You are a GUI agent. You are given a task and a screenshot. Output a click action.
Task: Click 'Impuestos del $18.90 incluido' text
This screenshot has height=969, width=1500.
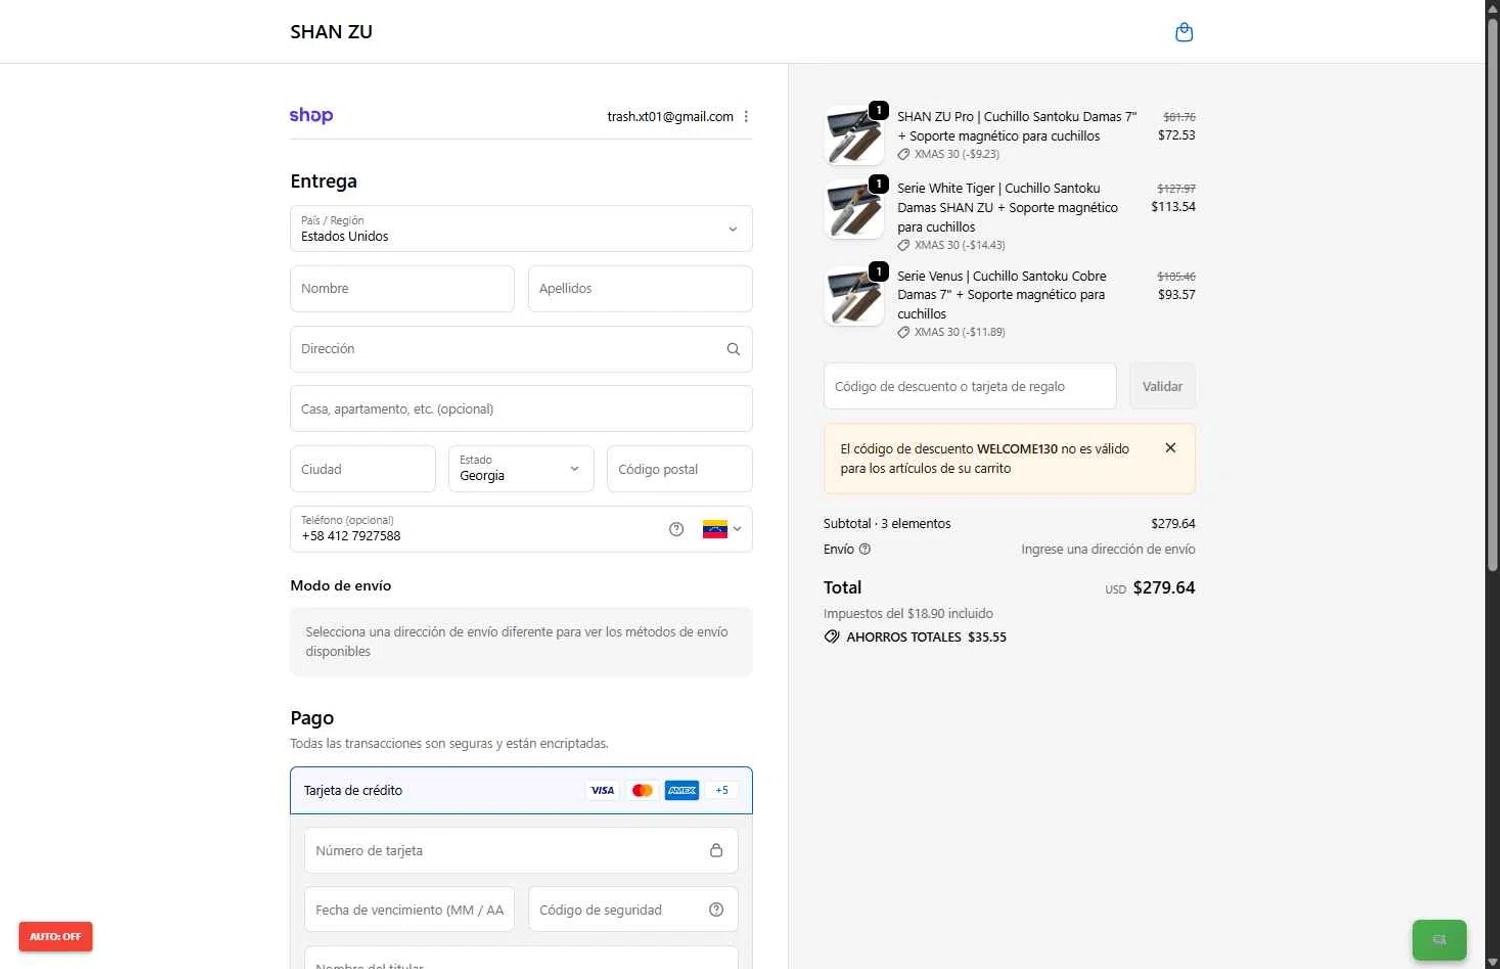(x=908, y=614)
